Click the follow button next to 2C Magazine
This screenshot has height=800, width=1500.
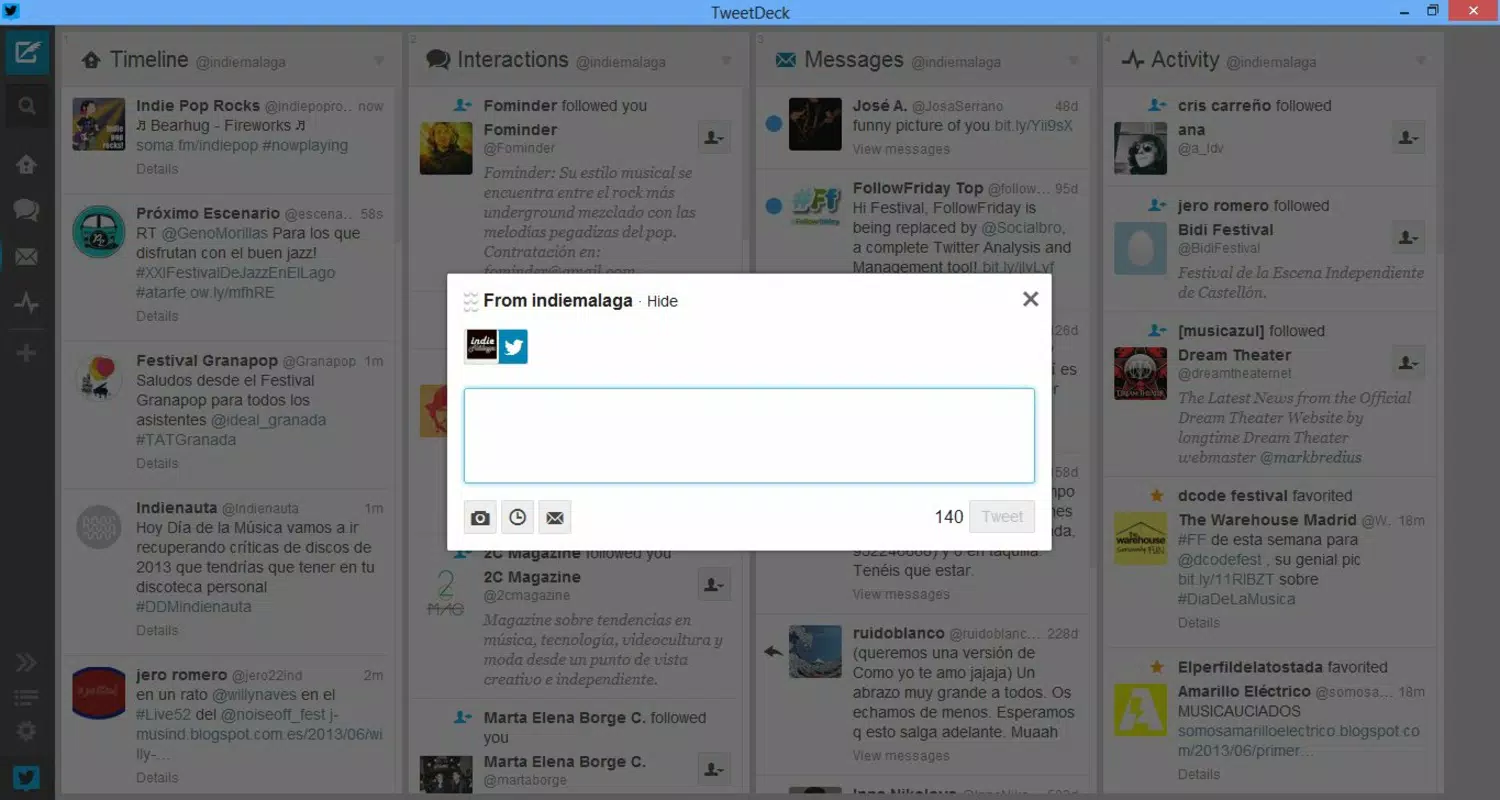[714, 585]
